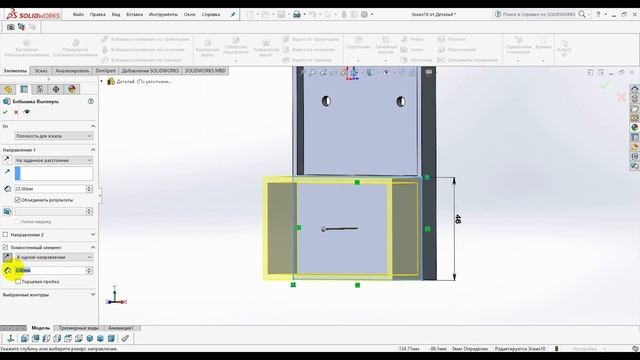This screenshot has width=640, height=360.
Task: Click the Undo toolbar icon
Action: tap(312, 14)
